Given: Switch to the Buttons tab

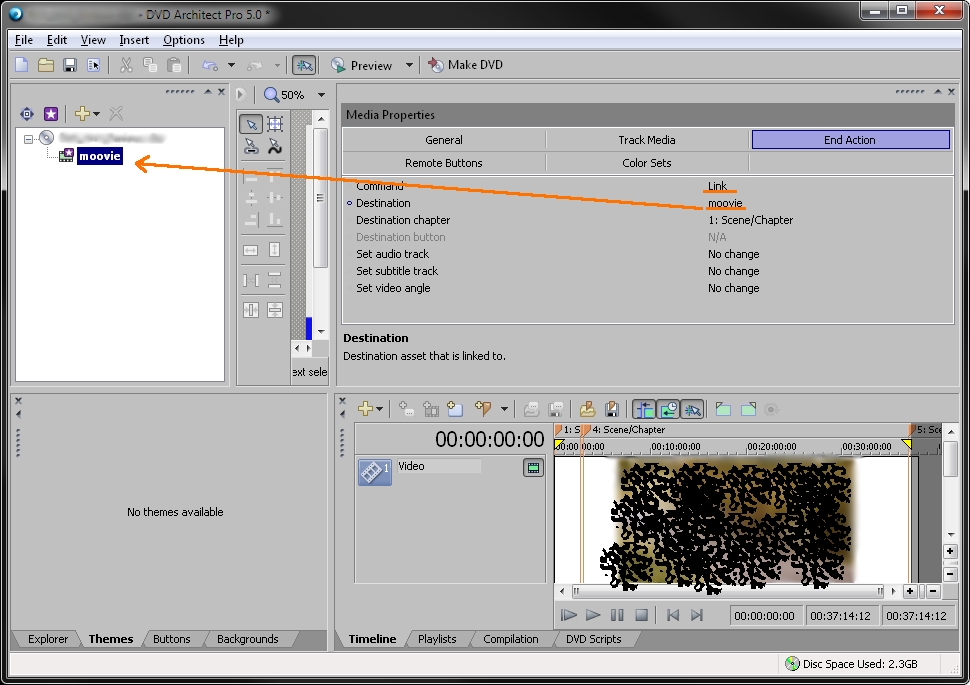Looking at the screenshot, I should tap(171, 639).
